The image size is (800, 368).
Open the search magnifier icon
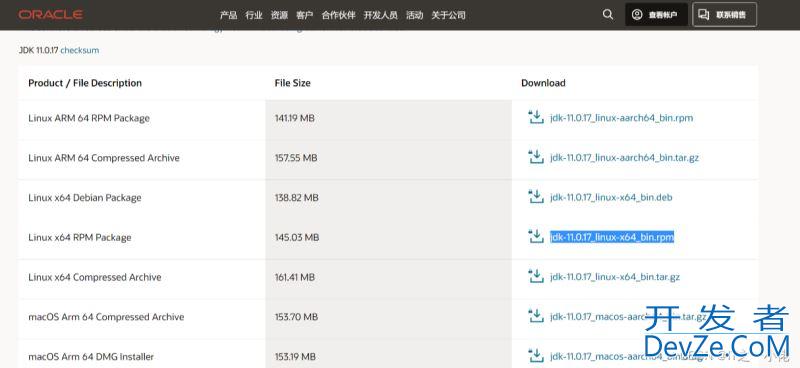point(608,14)
